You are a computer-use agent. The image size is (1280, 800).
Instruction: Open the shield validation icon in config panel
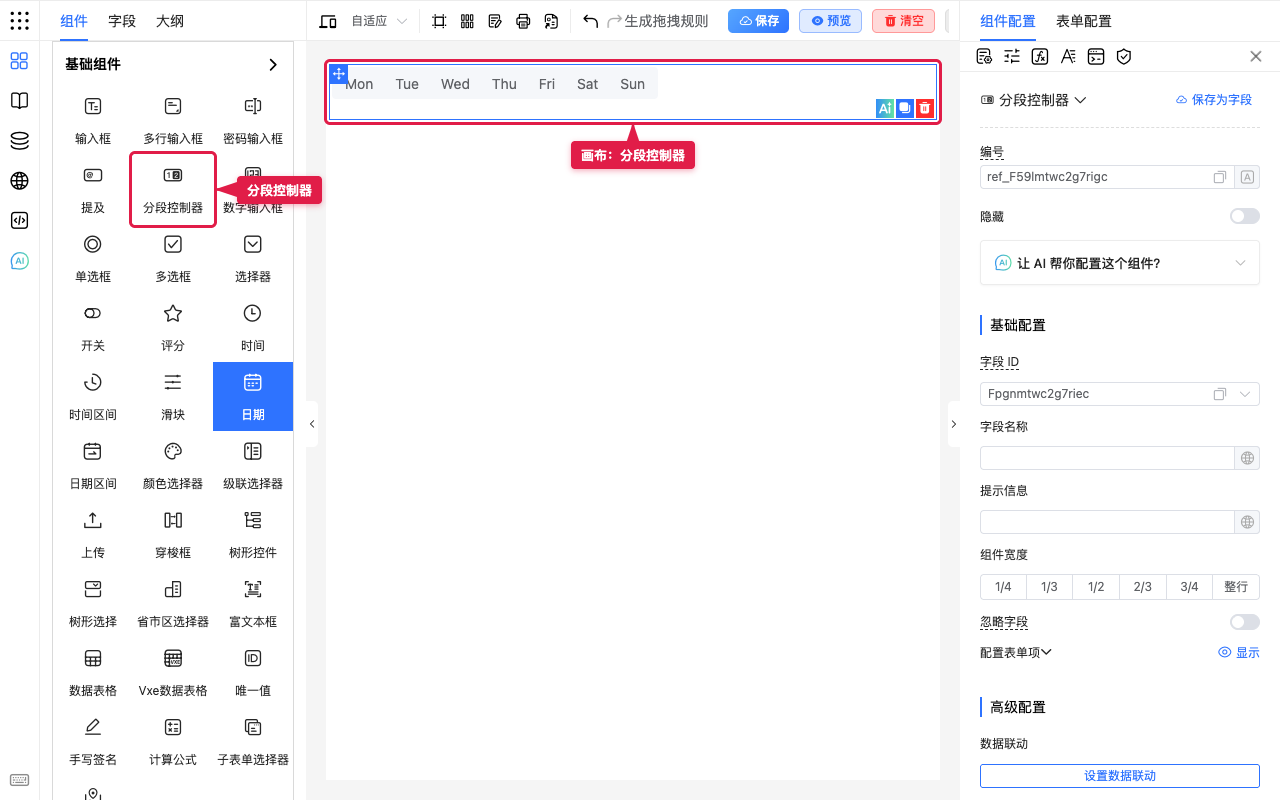click(x=1124, y=56)
